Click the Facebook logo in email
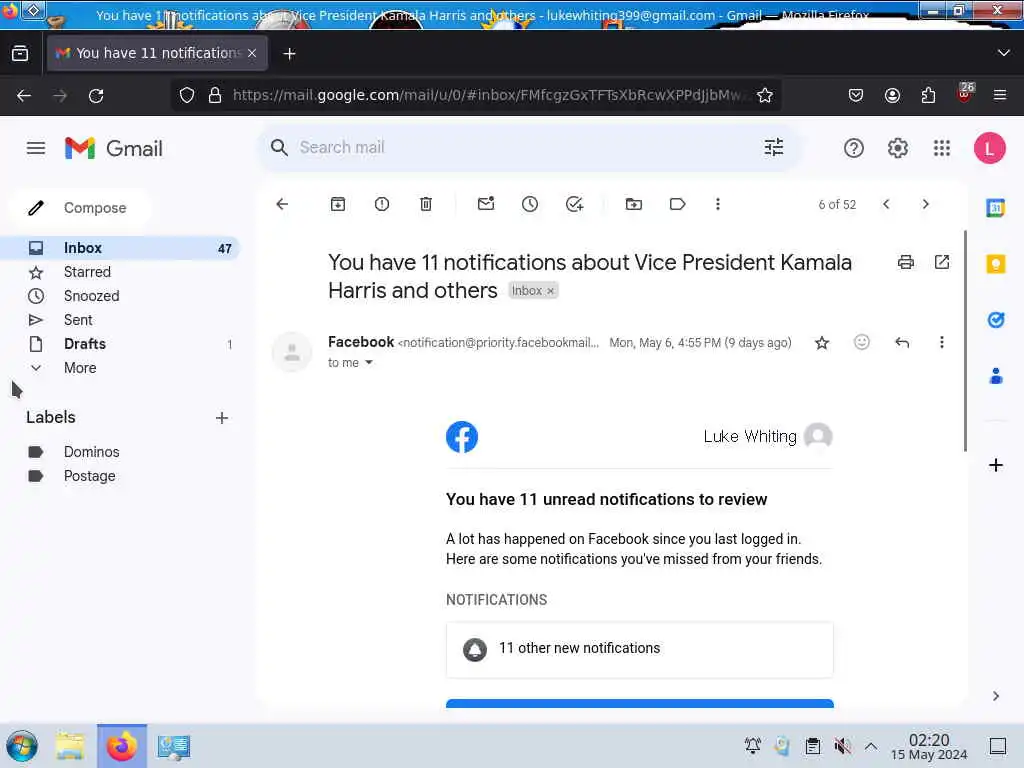The height and width of the screenshot is (768, 1024). (x=462, y=437)
